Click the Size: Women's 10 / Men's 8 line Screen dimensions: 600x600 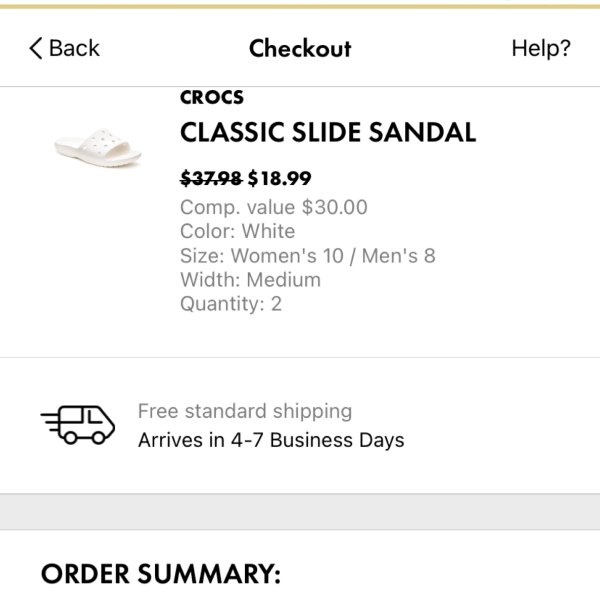[308, 256]
